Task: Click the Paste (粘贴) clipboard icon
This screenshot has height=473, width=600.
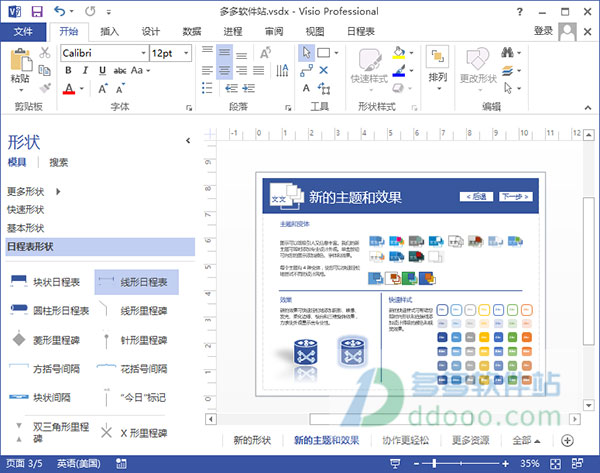Action: [20, 60]
